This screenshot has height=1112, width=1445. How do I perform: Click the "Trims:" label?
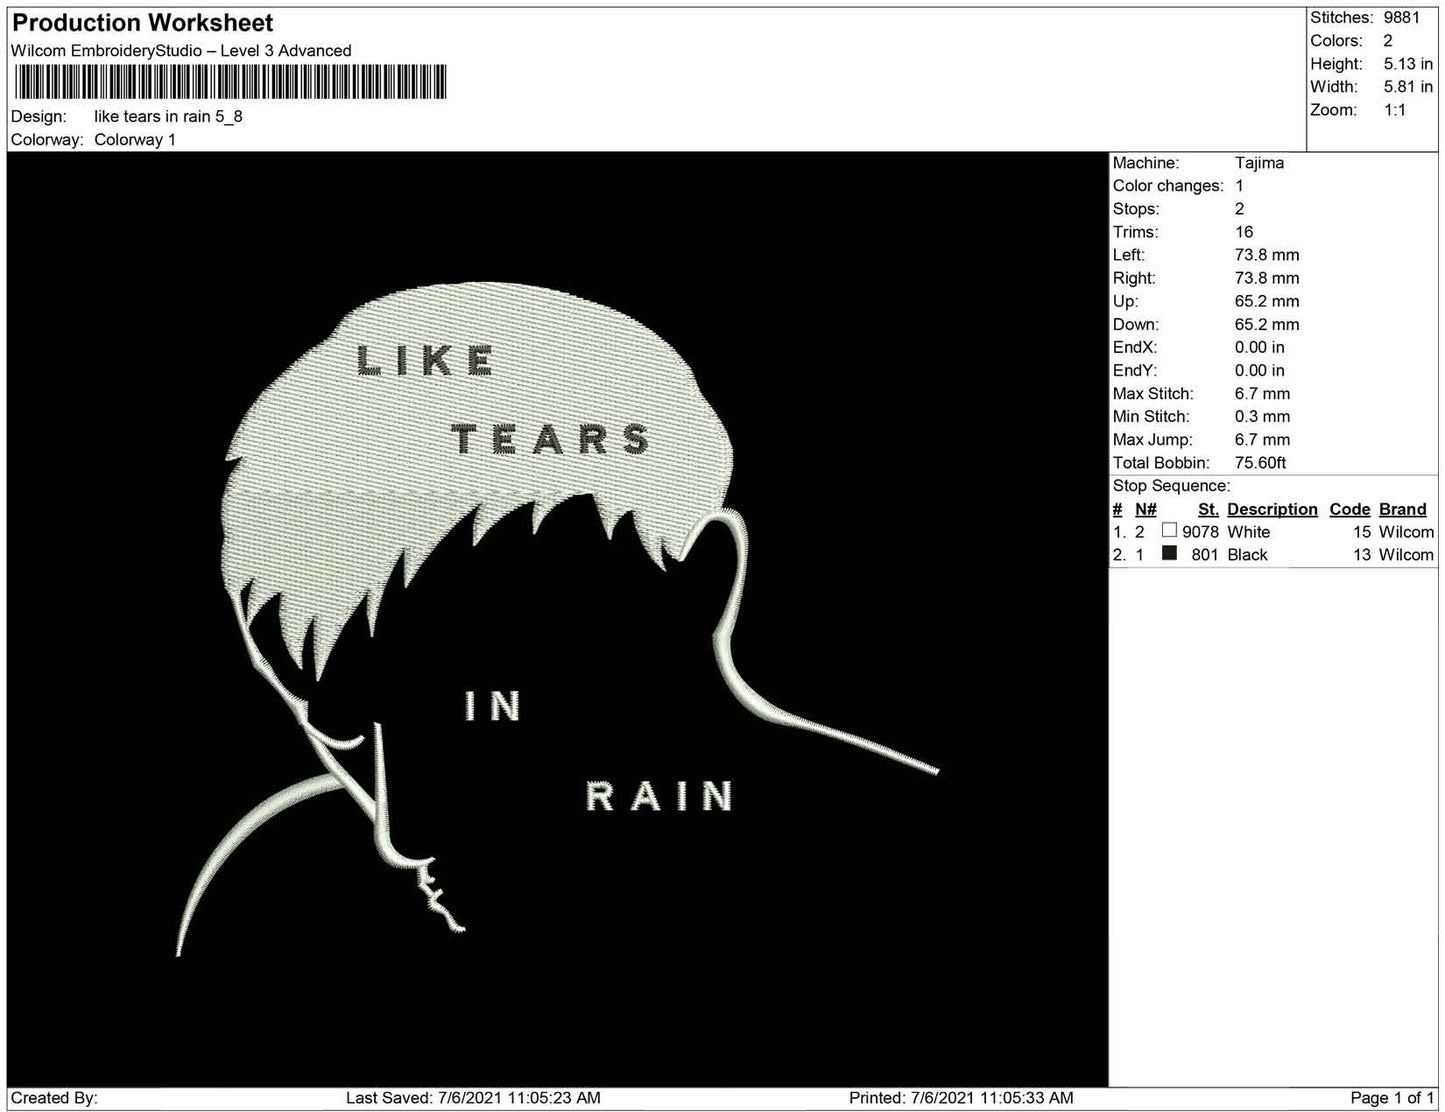point(1135,232)
